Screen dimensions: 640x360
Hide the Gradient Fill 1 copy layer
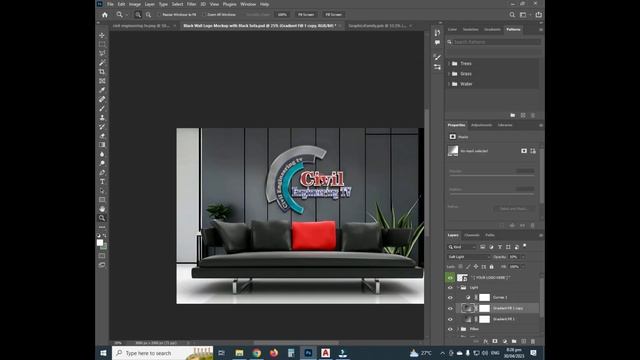[450, 308]
